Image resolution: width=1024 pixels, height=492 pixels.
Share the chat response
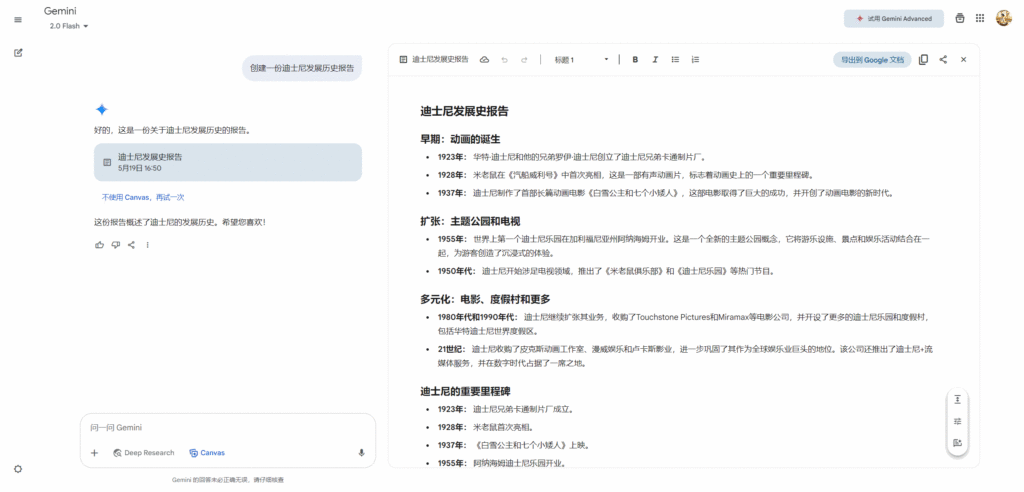click(131, 245)
